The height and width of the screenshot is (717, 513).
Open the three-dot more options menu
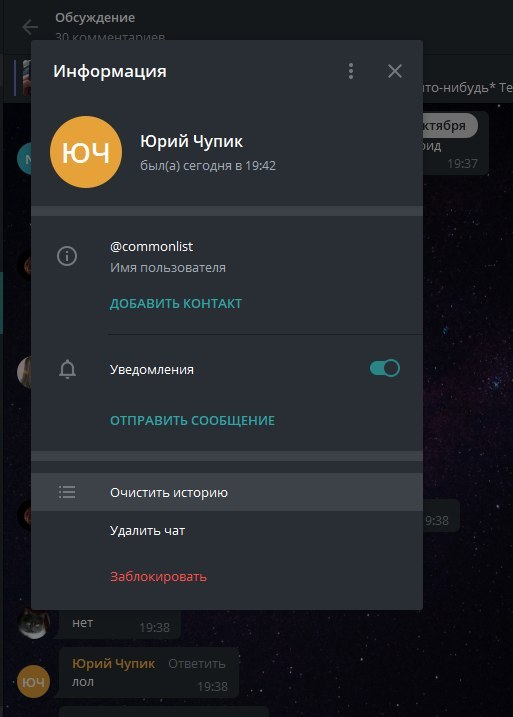click(x=351, y=71)
